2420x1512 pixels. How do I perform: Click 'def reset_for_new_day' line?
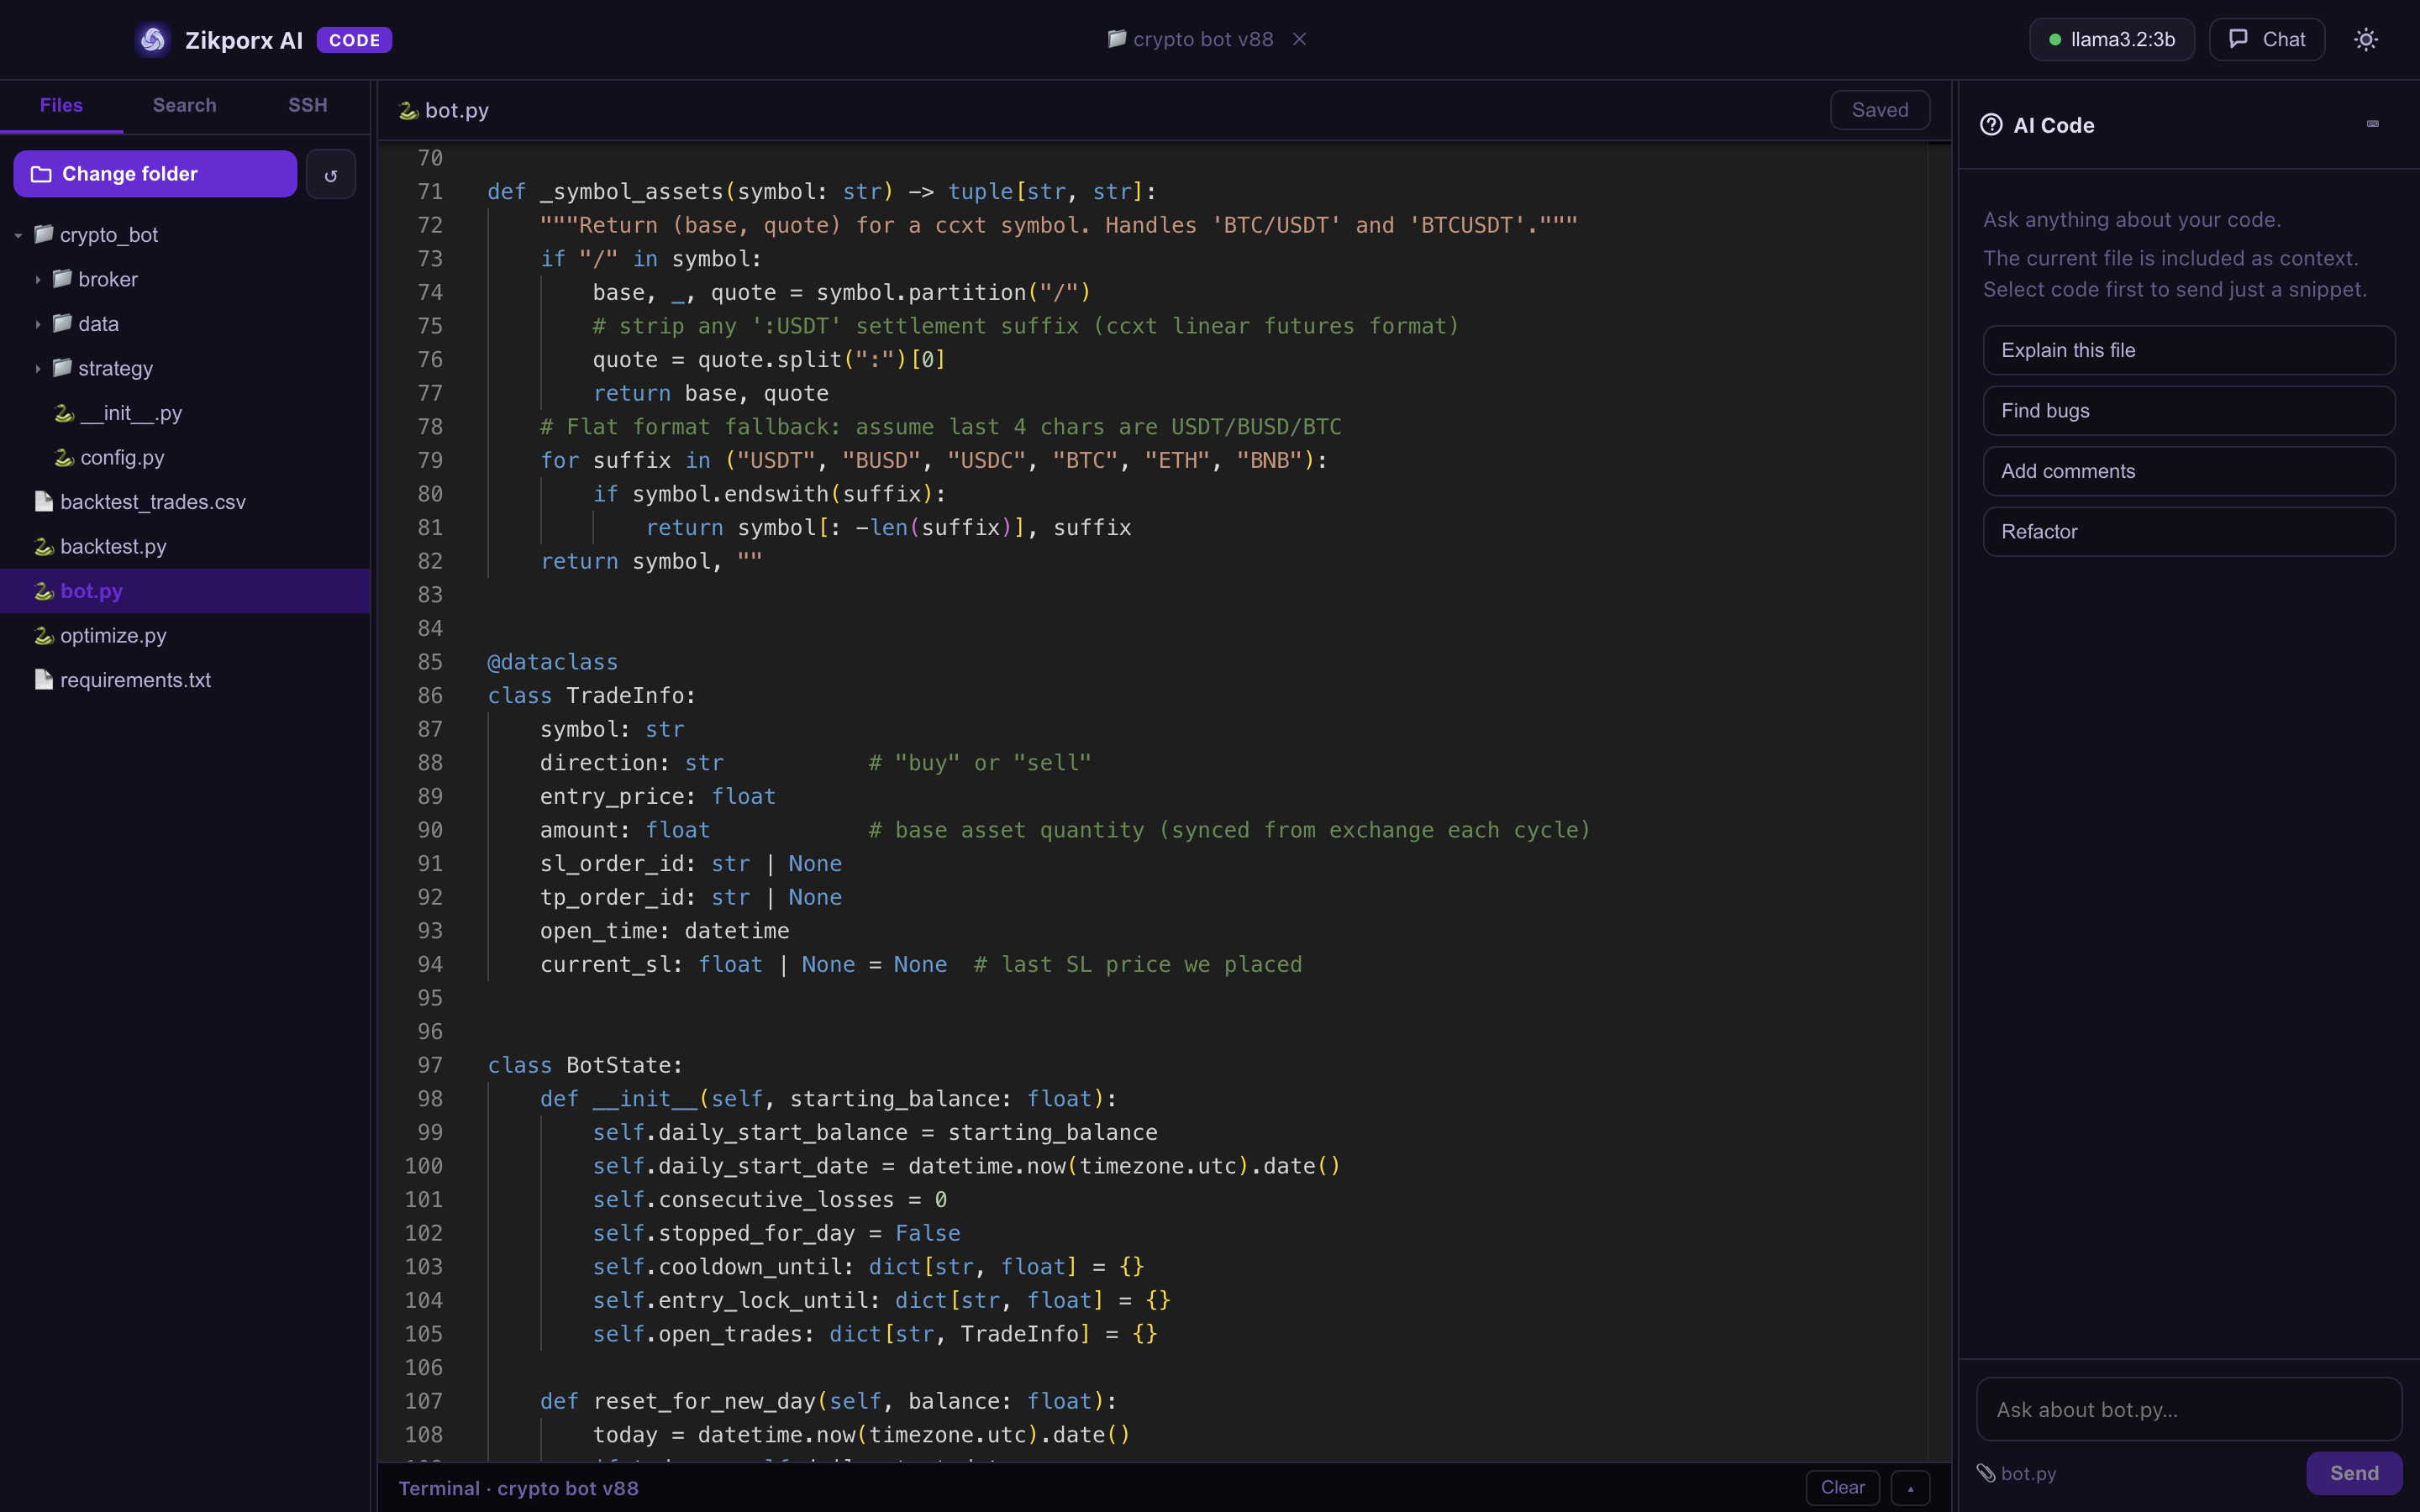(828, 1401)
